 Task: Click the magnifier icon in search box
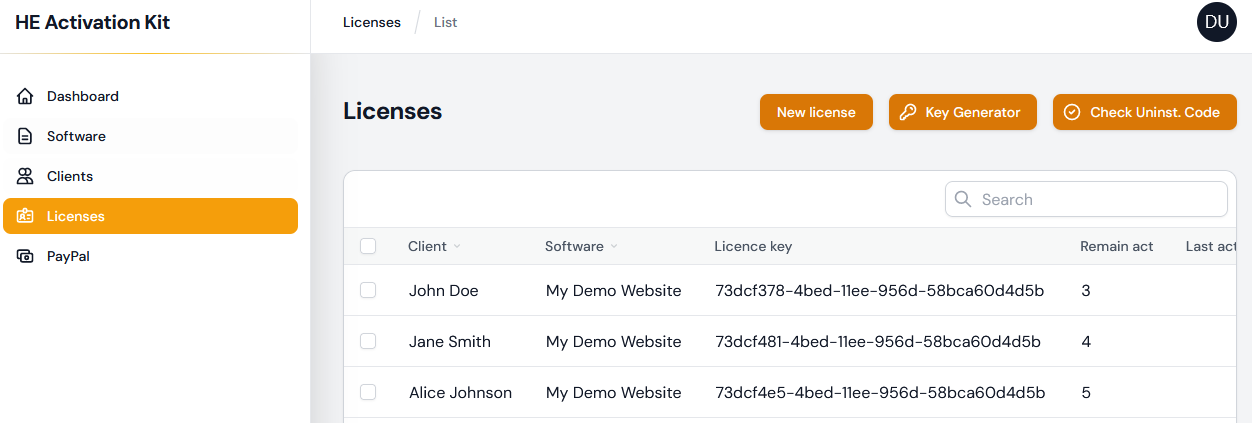coord(963,199)
